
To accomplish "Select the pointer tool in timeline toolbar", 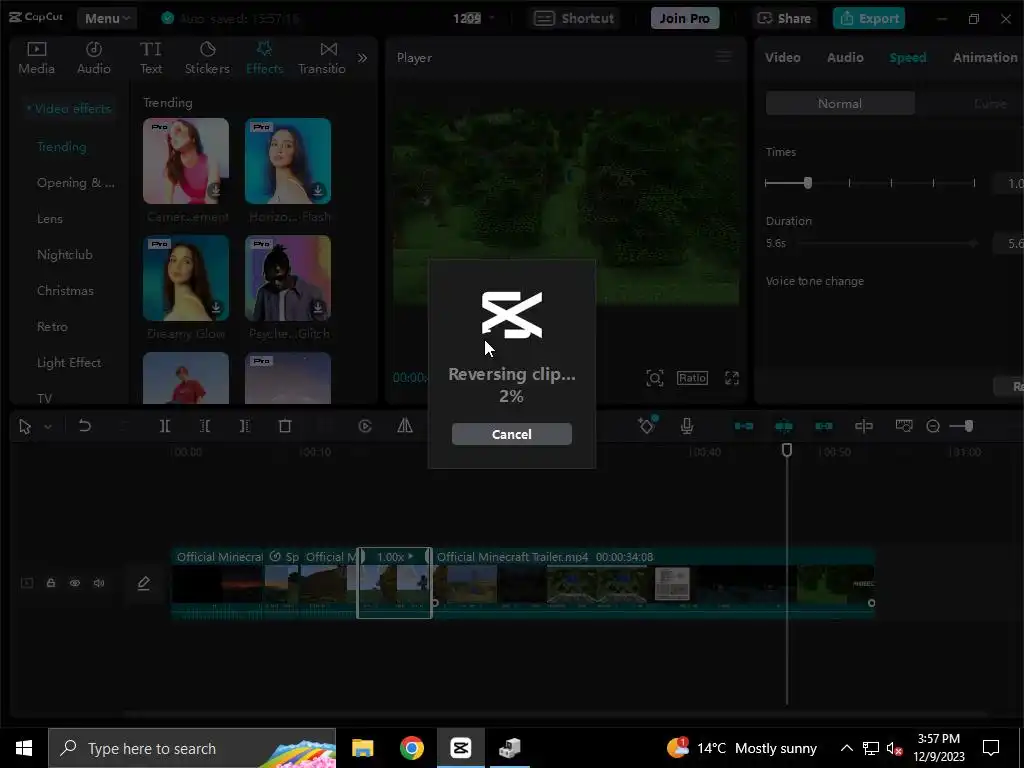I will pos(25,426).
